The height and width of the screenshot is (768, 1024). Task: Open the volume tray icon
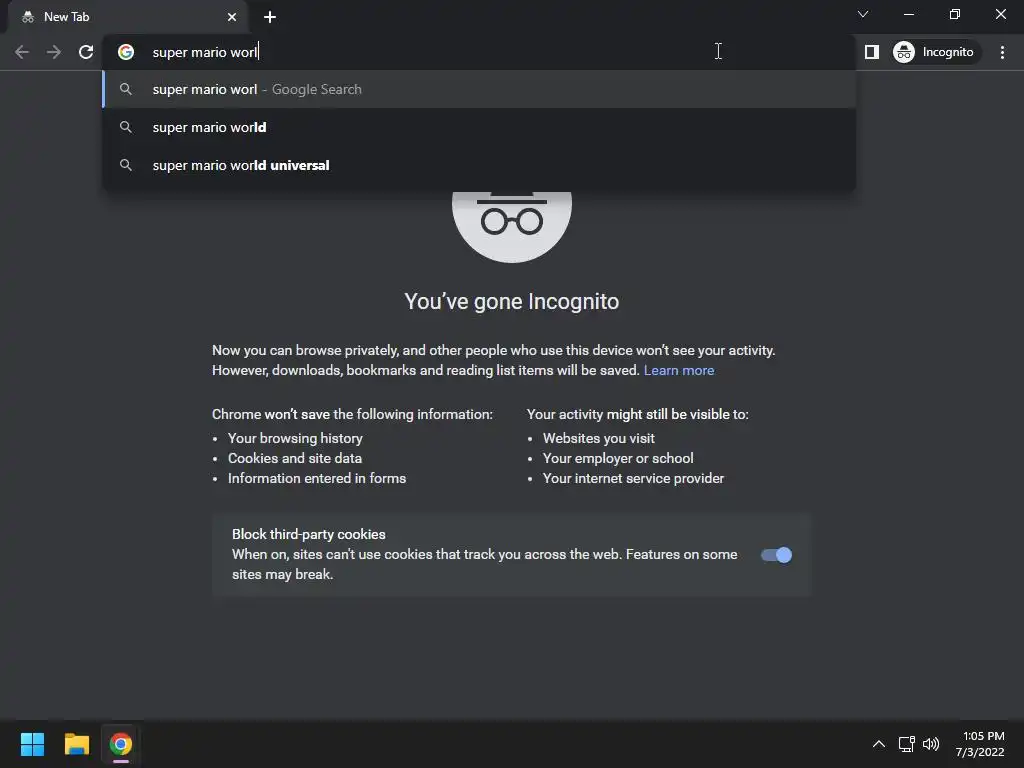931,744
